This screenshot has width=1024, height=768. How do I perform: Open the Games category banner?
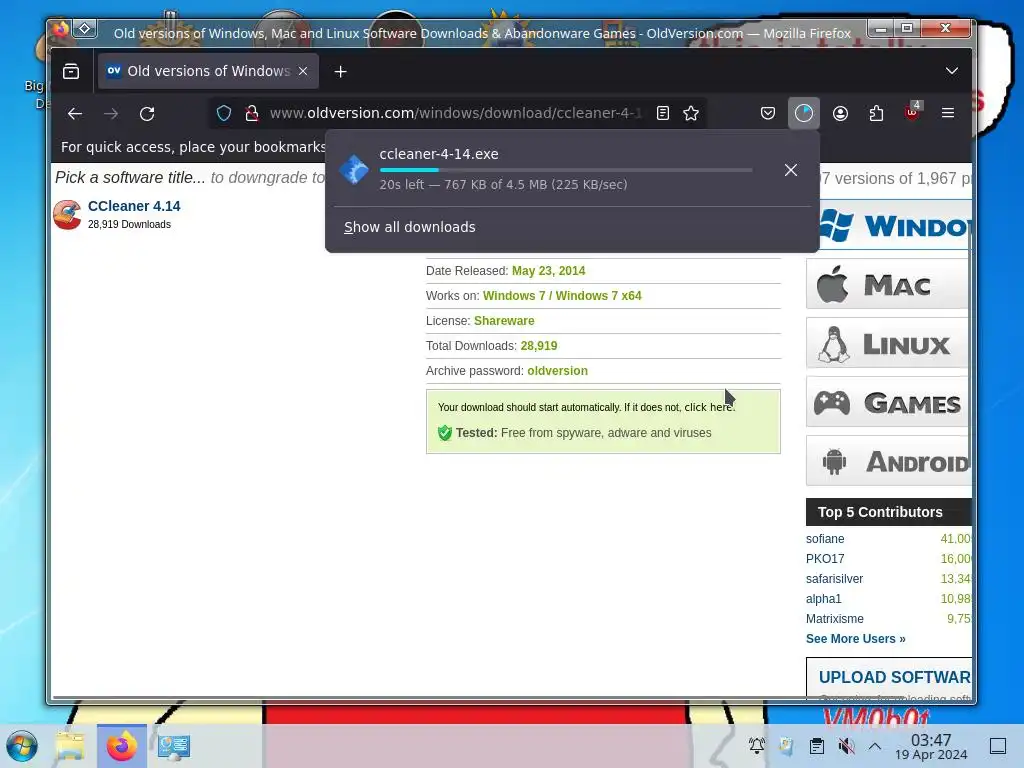(889, 402)
